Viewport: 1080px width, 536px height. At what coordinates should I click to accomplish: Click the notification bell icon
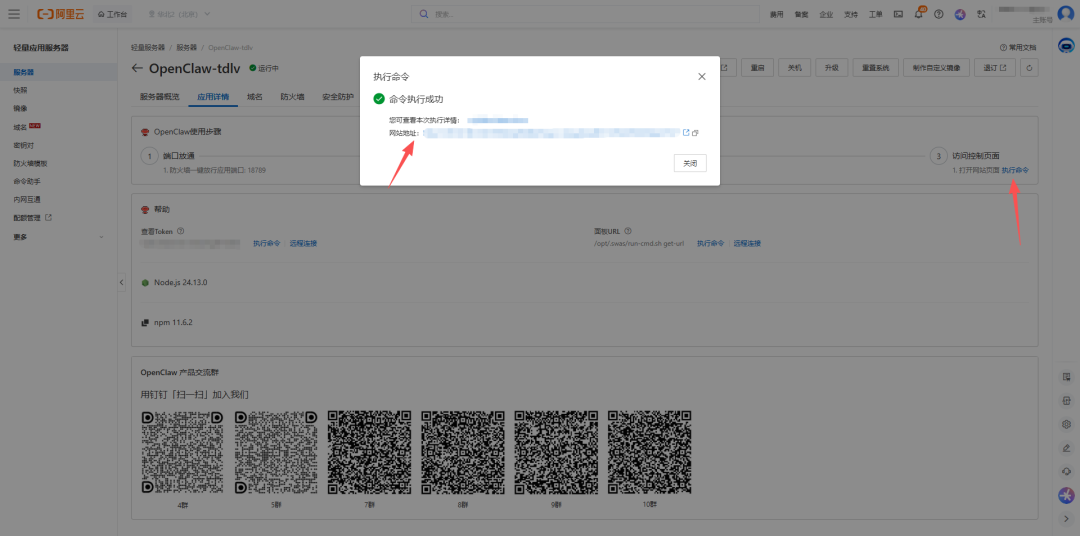coord(918,14)
